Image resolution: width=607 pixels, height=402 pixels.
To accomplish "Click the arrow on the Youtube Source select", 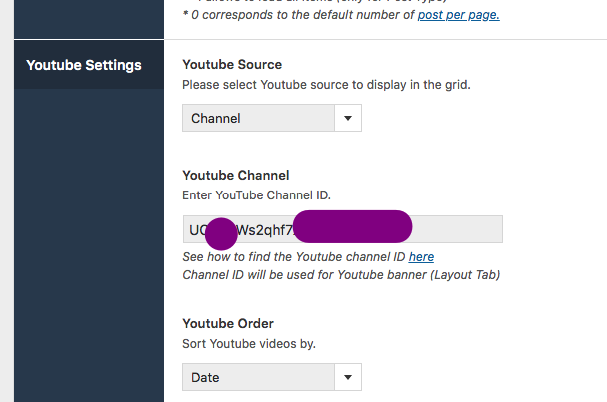I will [348, 118].
